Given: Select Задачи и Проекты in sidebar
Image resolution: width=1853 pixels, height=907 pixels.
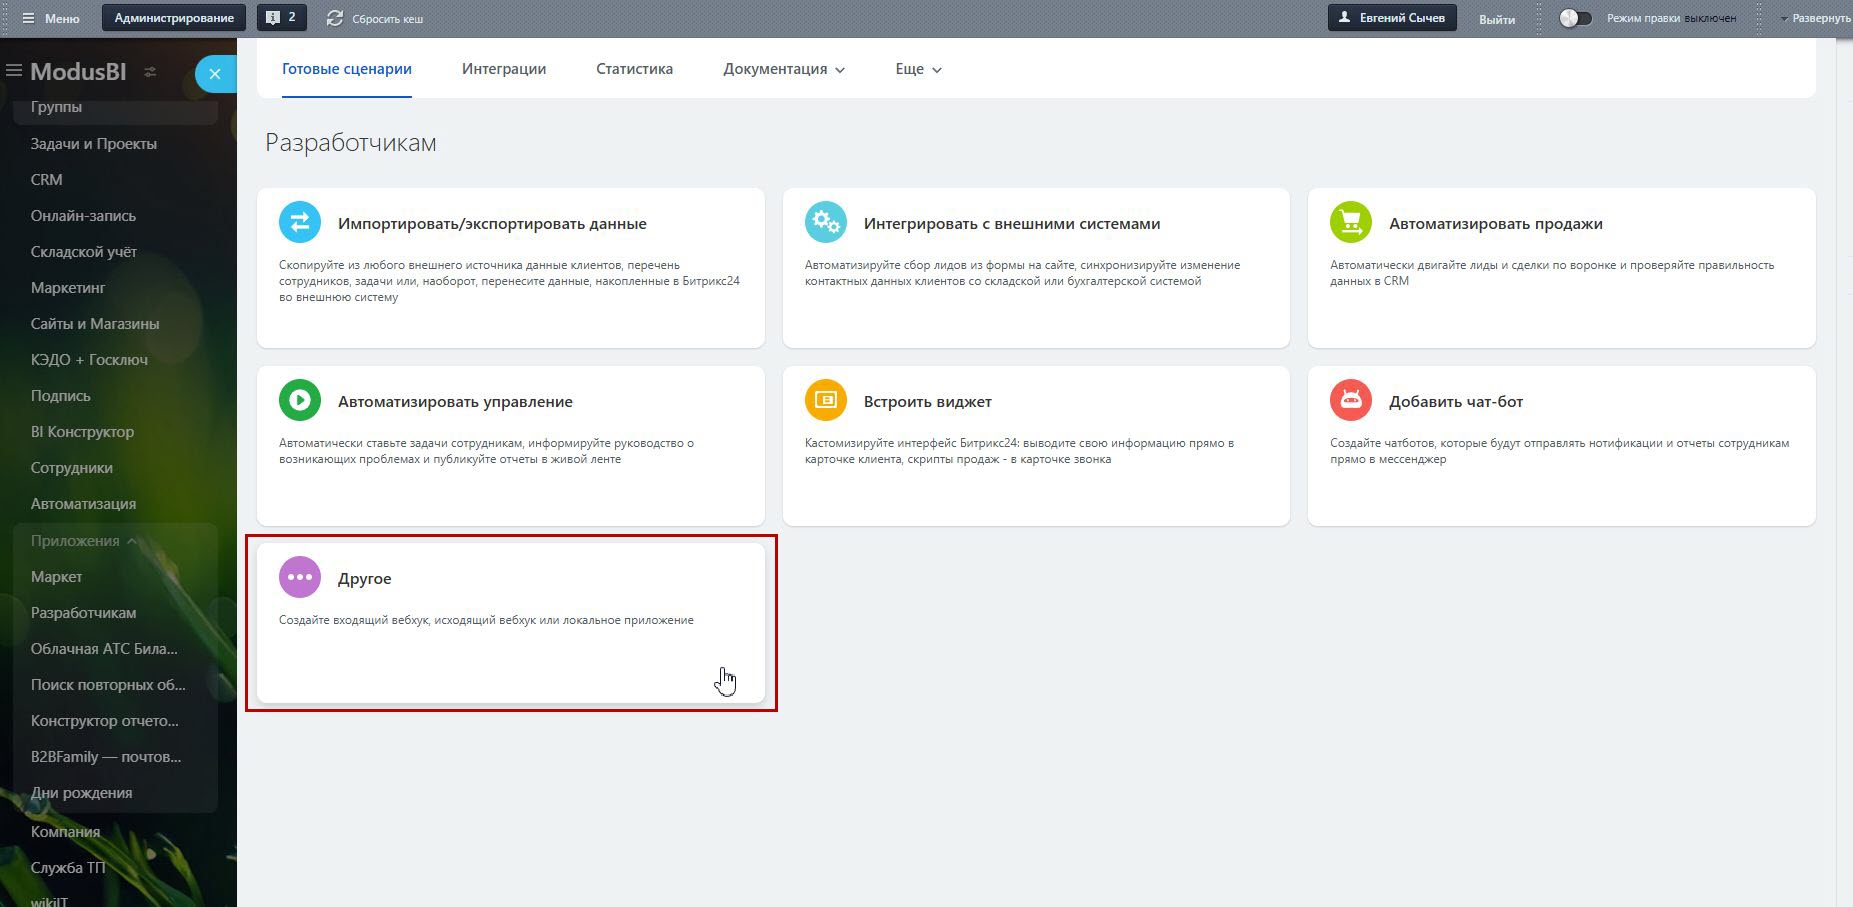Looking at the screenshot, I should (x=94, y=144).
